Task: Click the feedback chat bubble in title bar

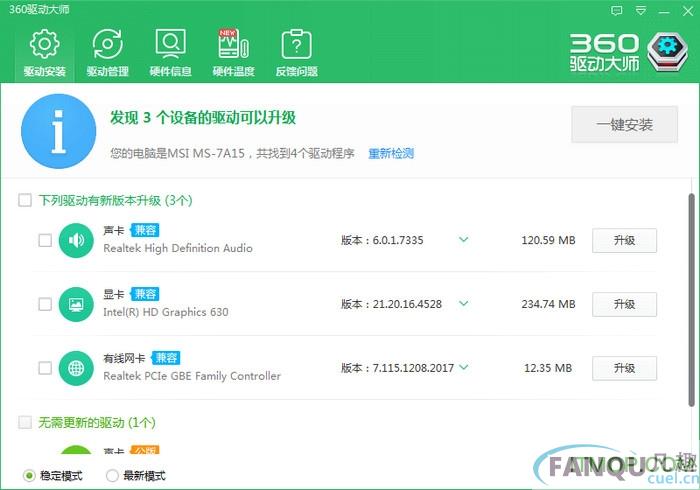Action: coord(615,10)
